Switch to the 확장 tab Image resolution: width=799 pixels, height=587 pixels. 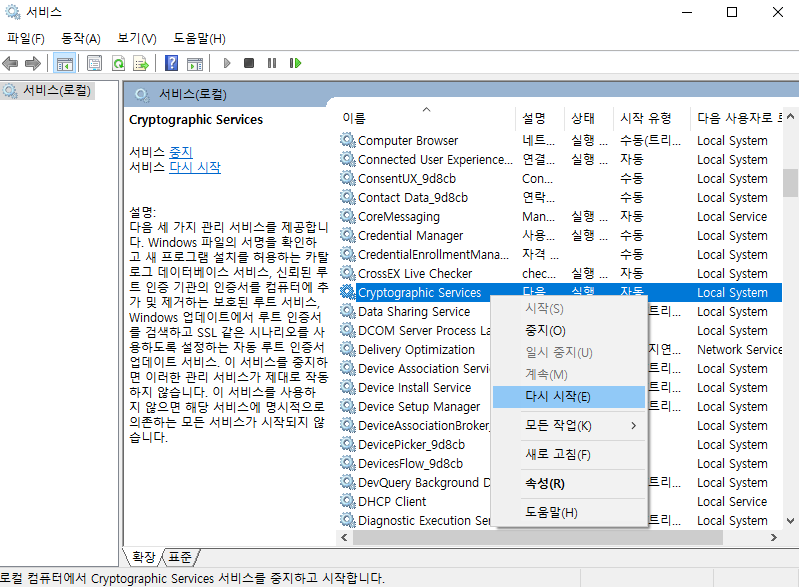tap(143, 557)
